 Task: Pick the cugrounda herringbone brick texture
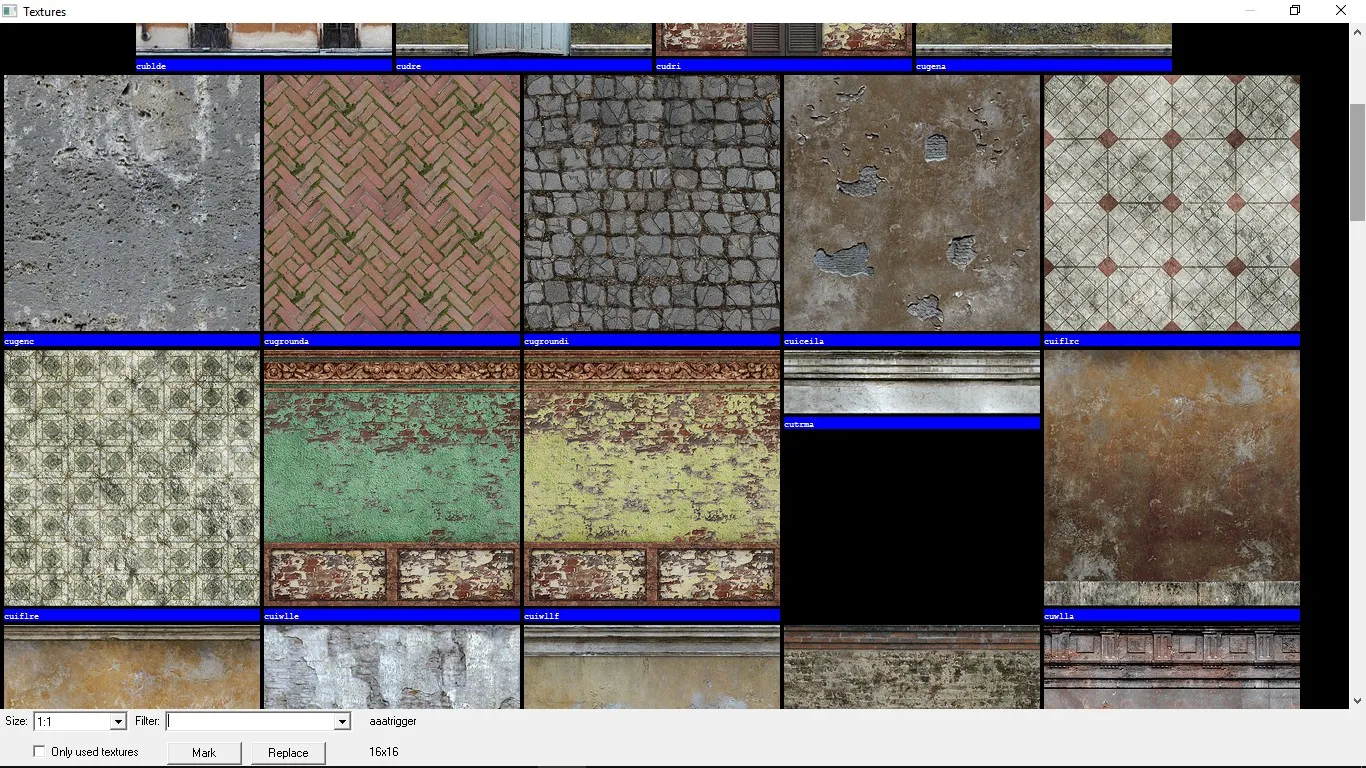tap(392, 203)
